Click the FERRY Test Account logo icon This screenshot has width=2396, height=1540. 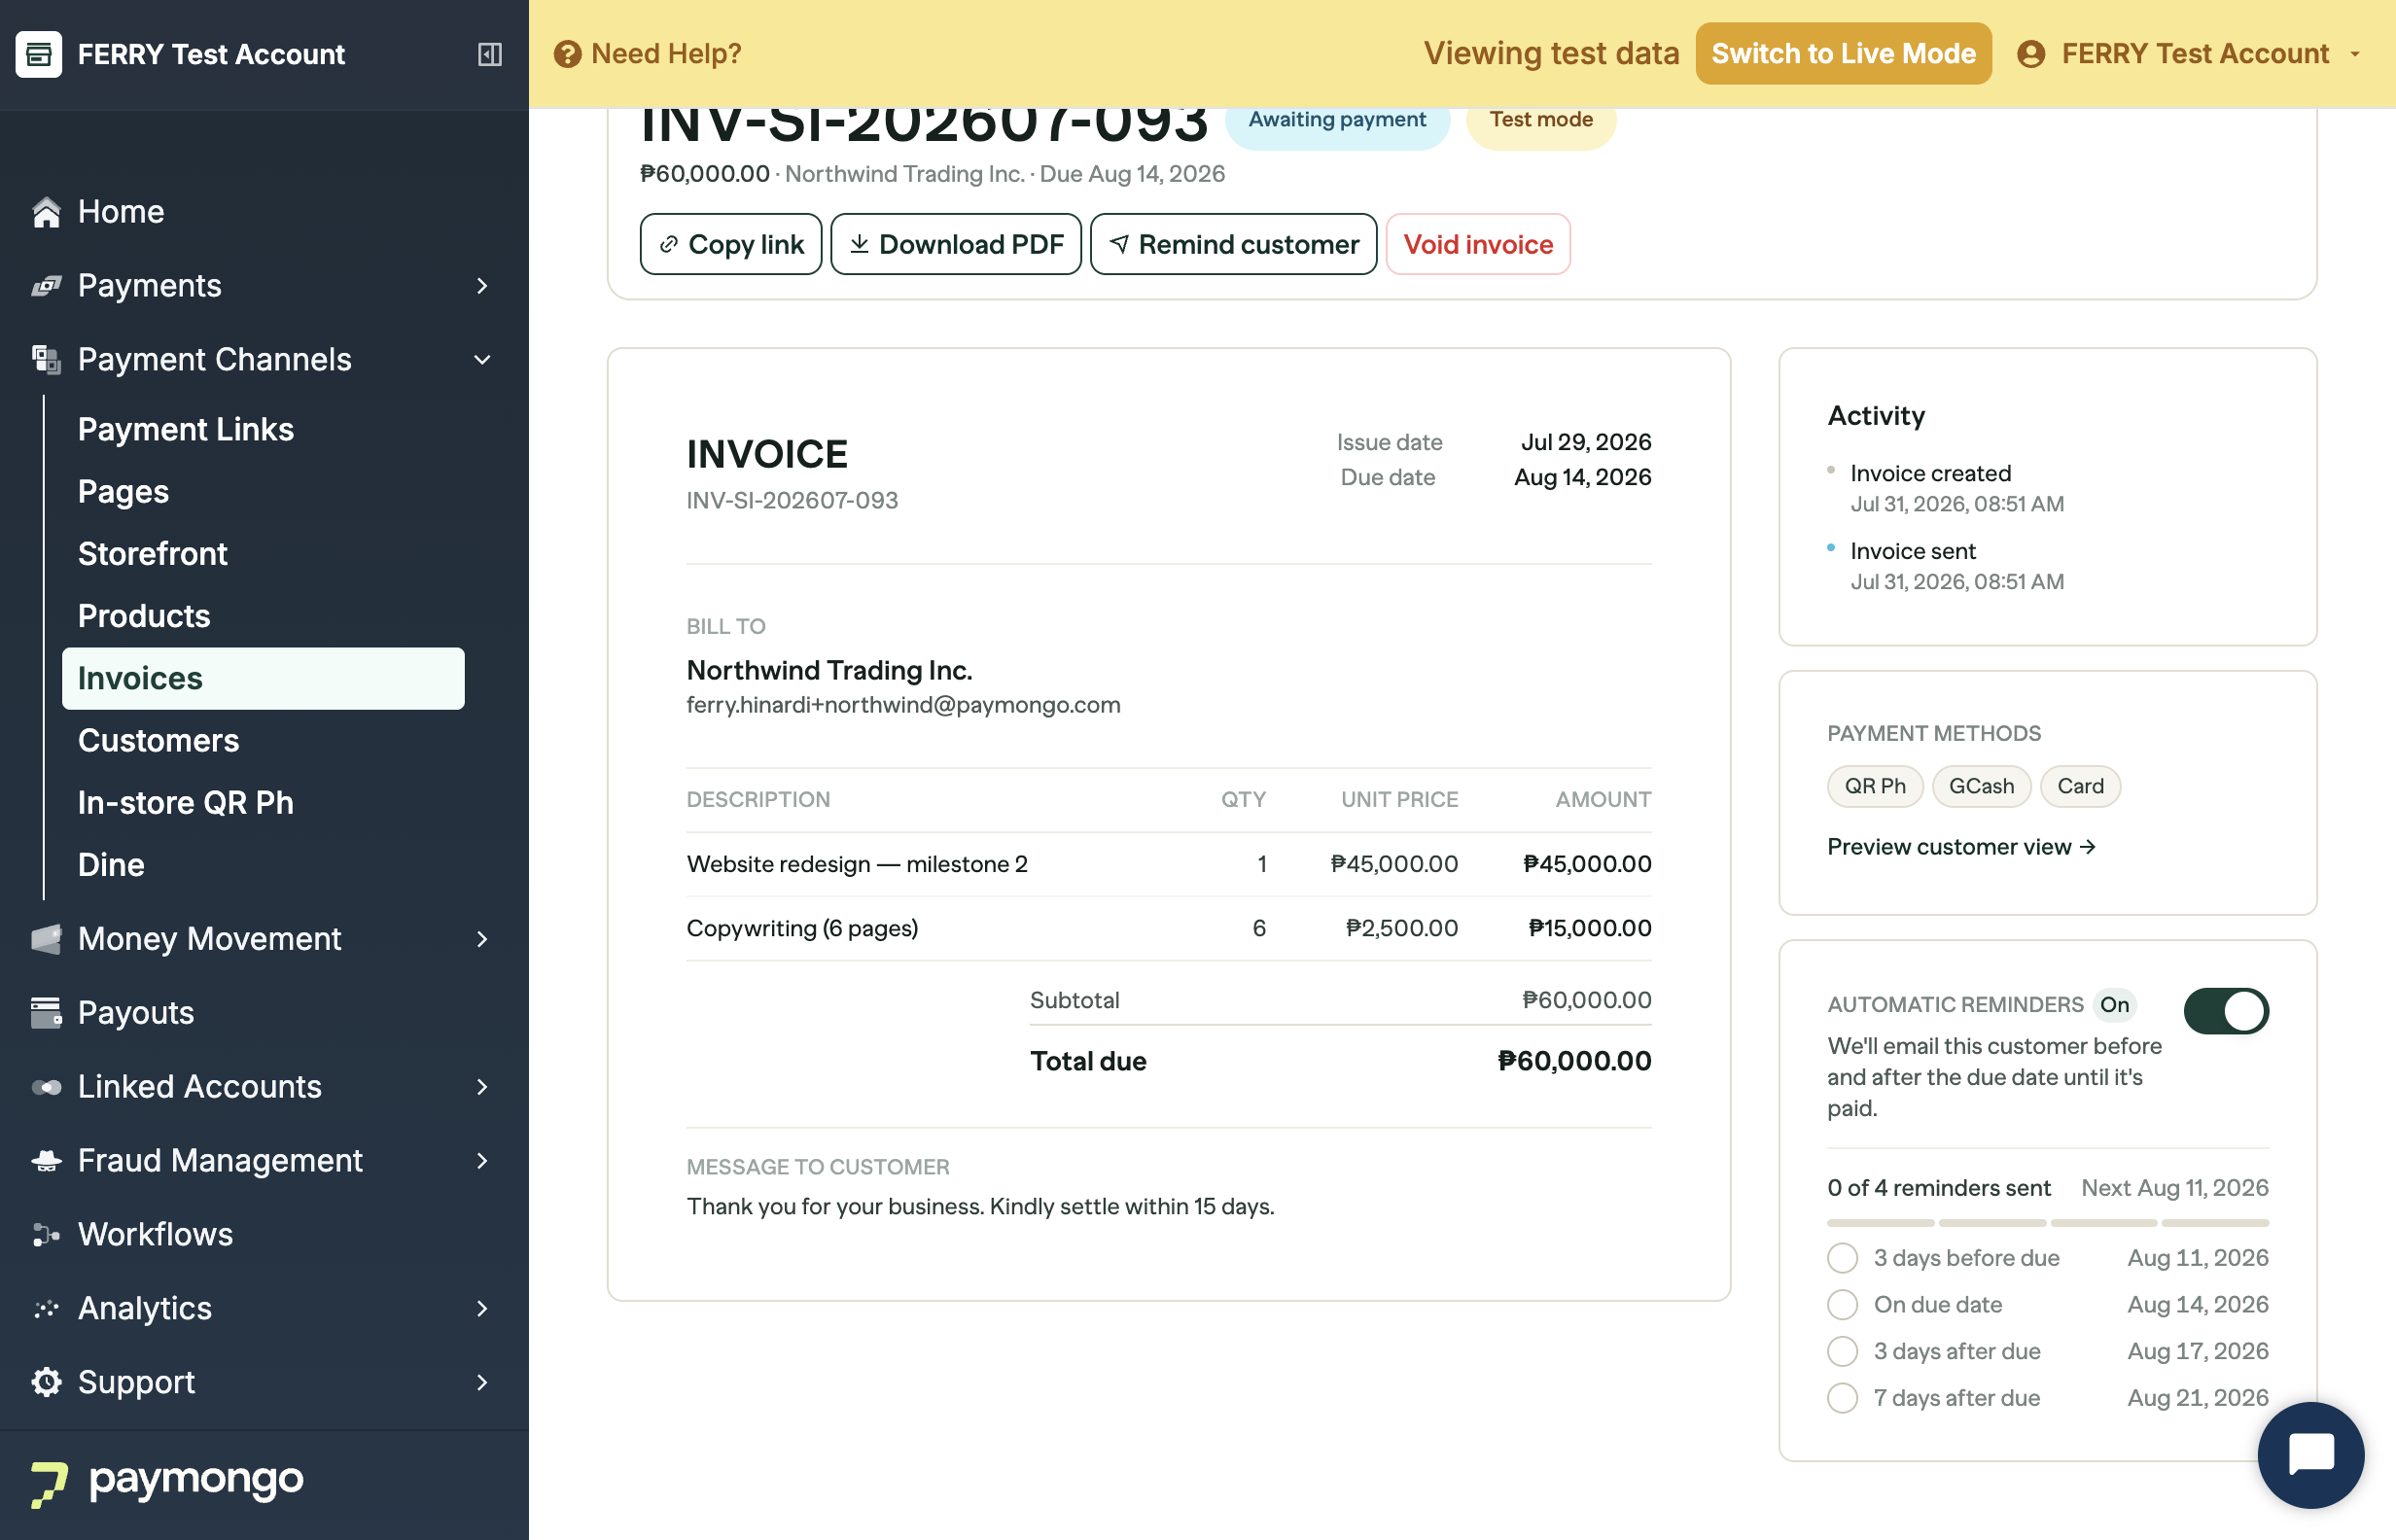[39, 54]
